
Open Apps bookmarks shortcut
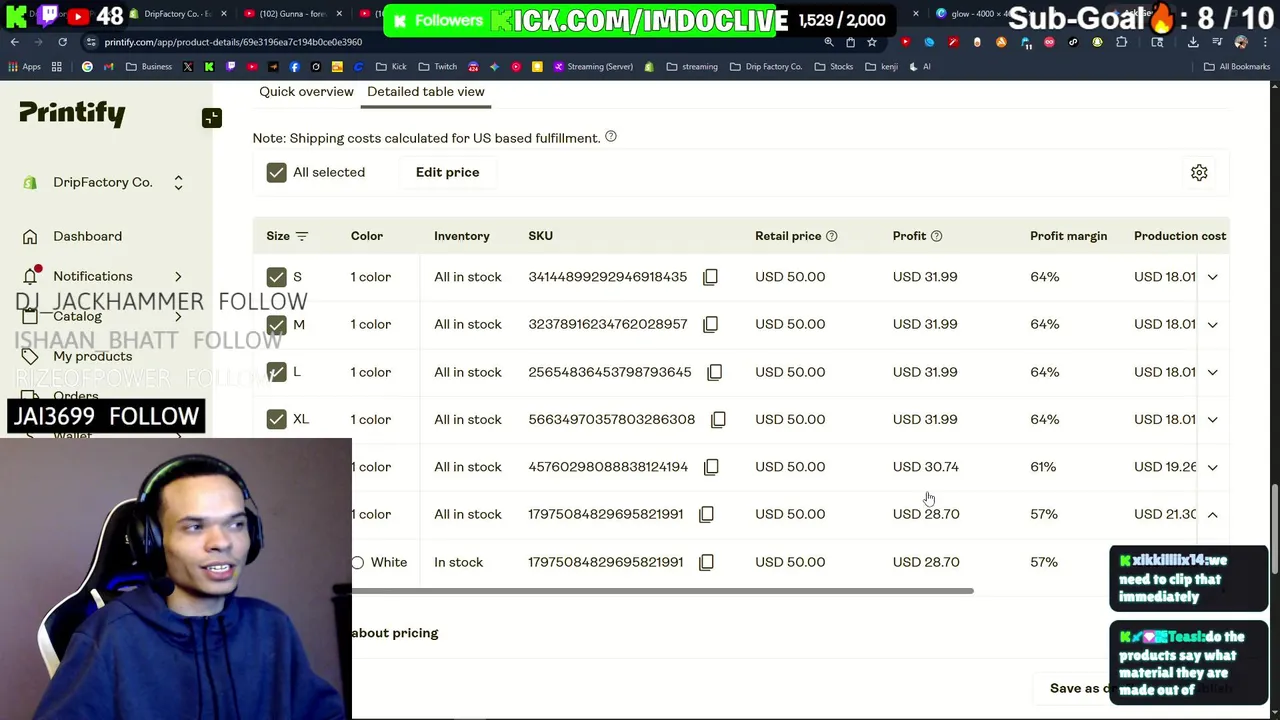25,67
